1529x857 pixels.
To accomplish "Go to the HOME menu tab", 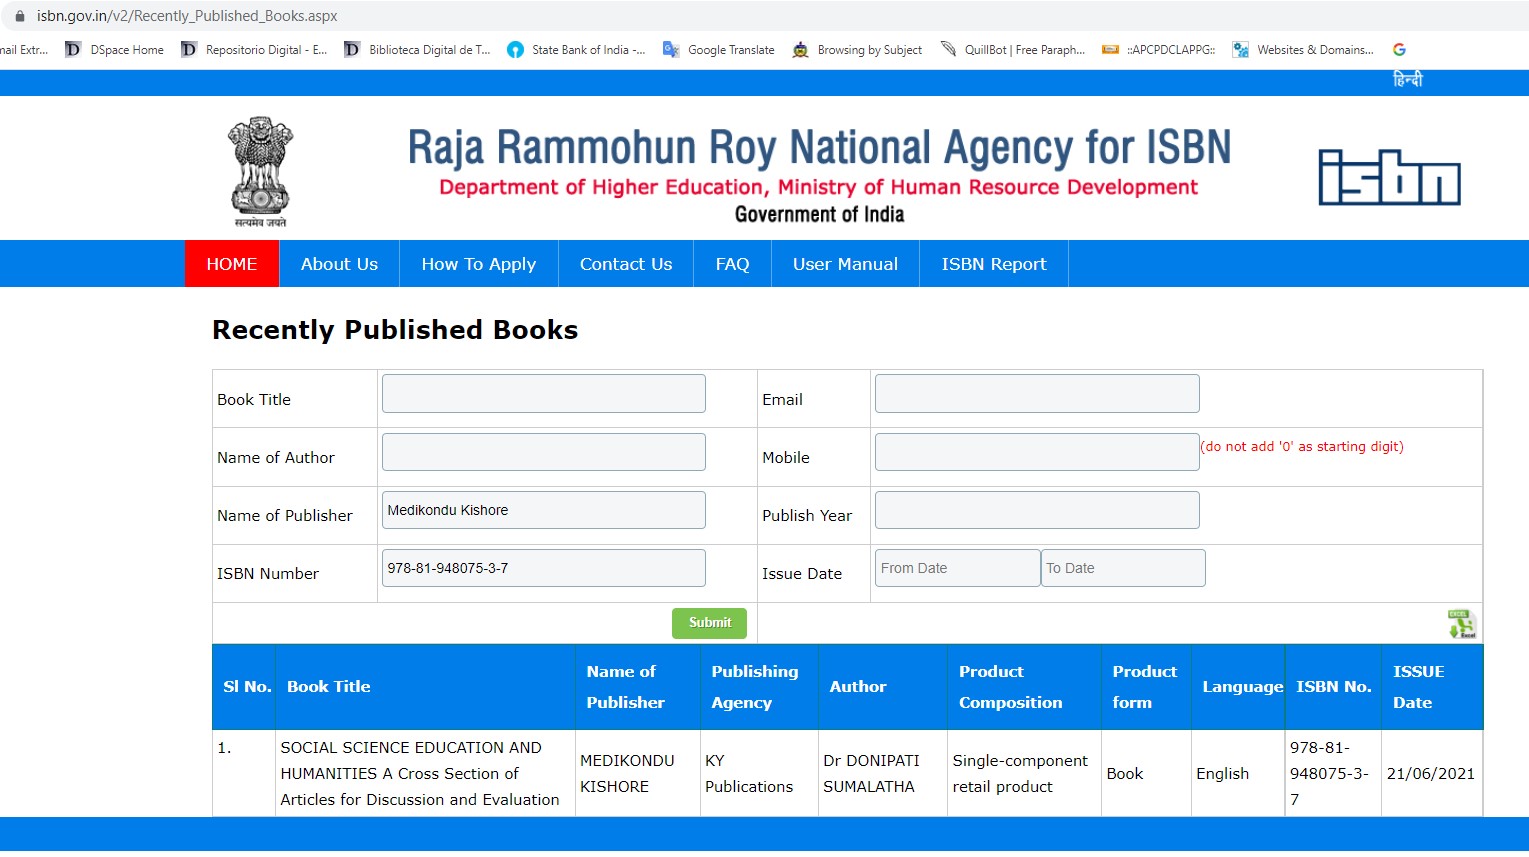I will click(232, 264).
